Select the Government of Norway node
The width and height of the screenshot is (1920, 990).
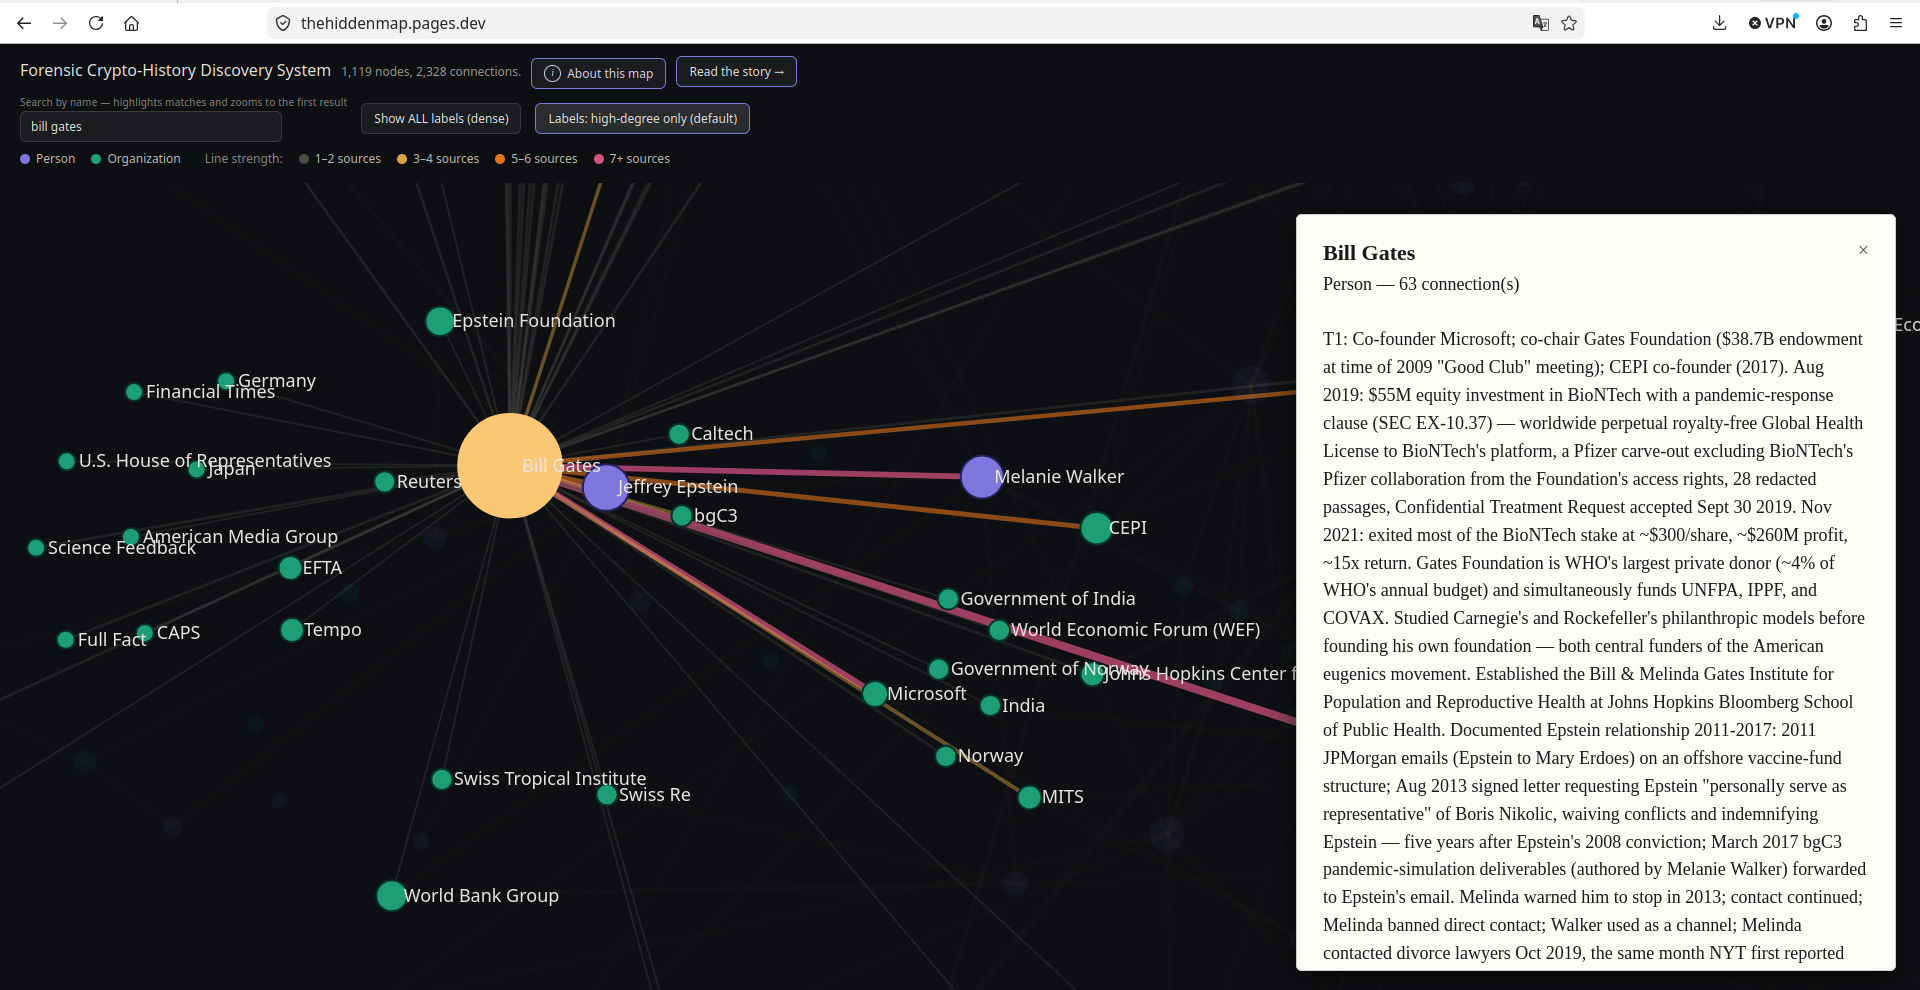coord(938,669)
